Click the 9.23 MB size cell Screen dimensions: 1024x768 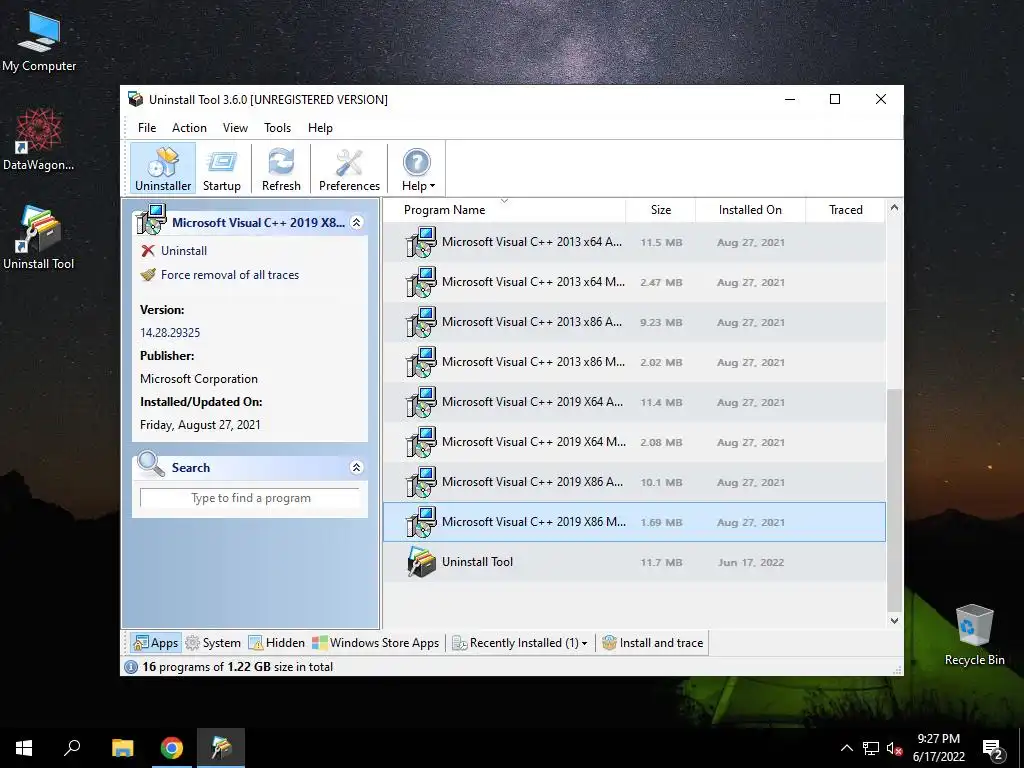click(x=661, y=322)
